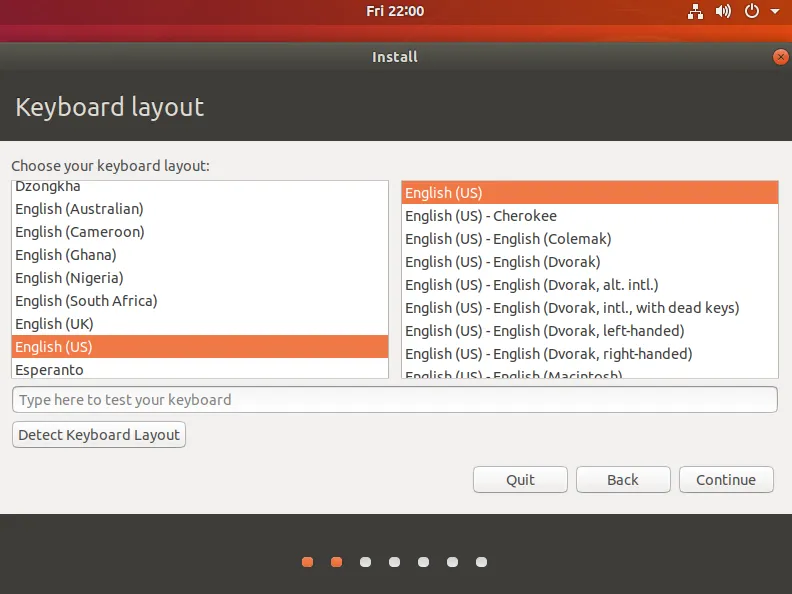Click Continue to proceed
The width and height of the screenshot is (792, 594).
[x=726, y=479]
